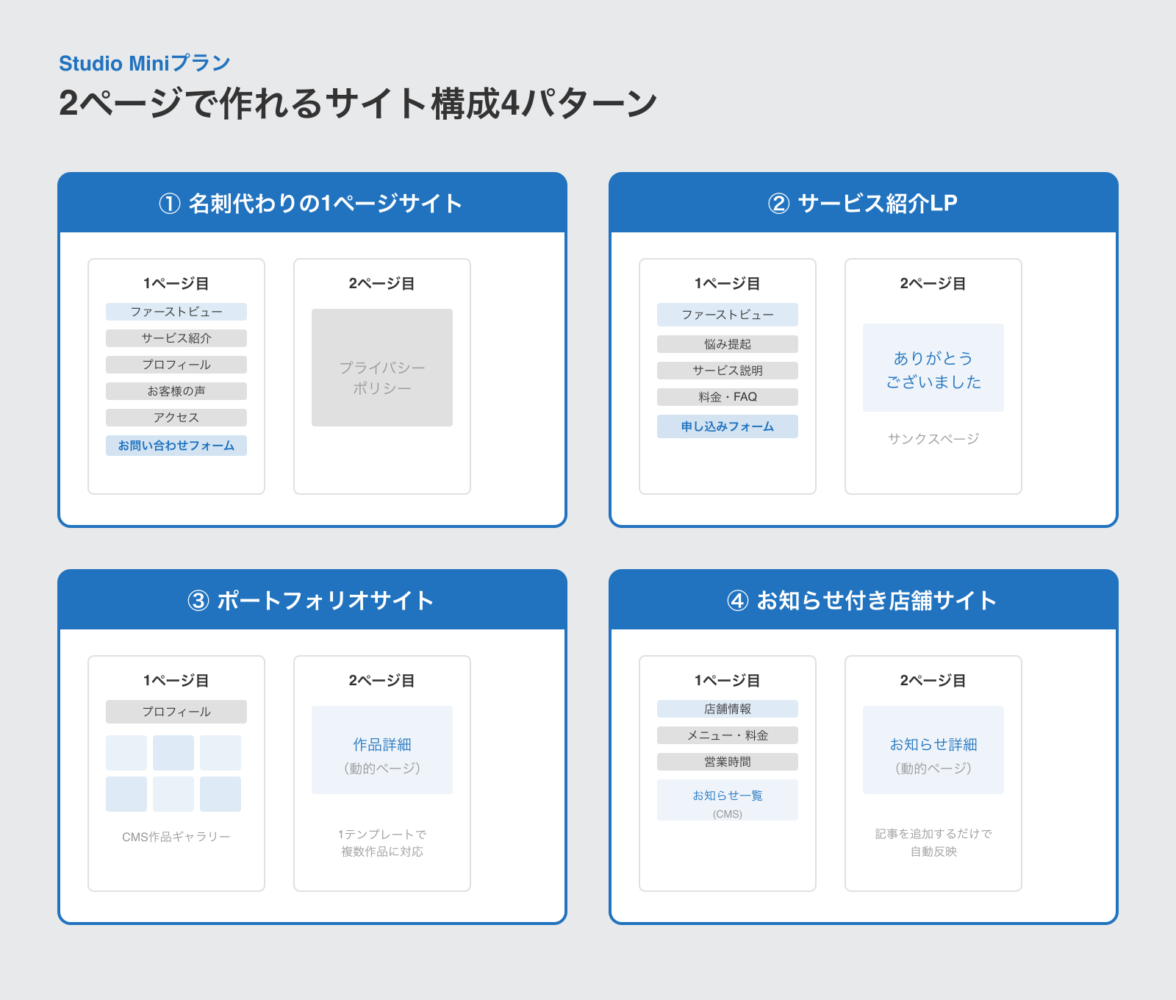This screenshot has height=1000, width=1176.
Task: Select the 申し込みフォーム block
Action: (727, 426)
